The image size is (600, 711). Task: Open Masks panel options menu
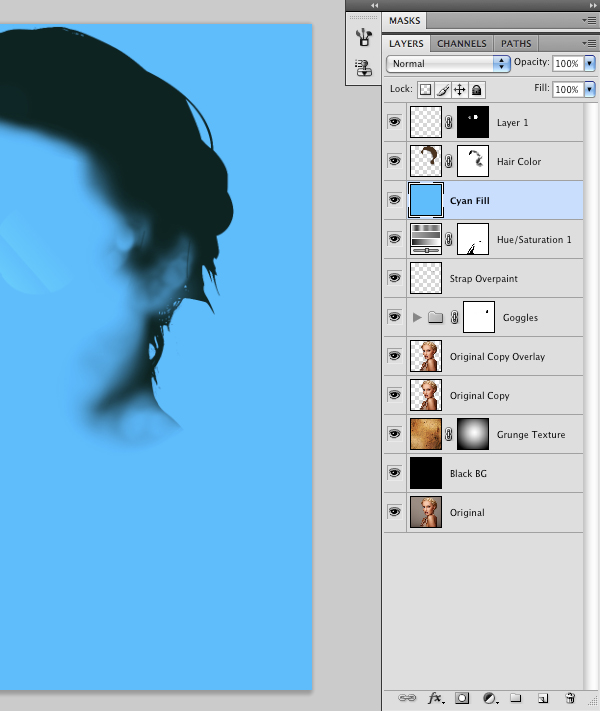point(590,20)
